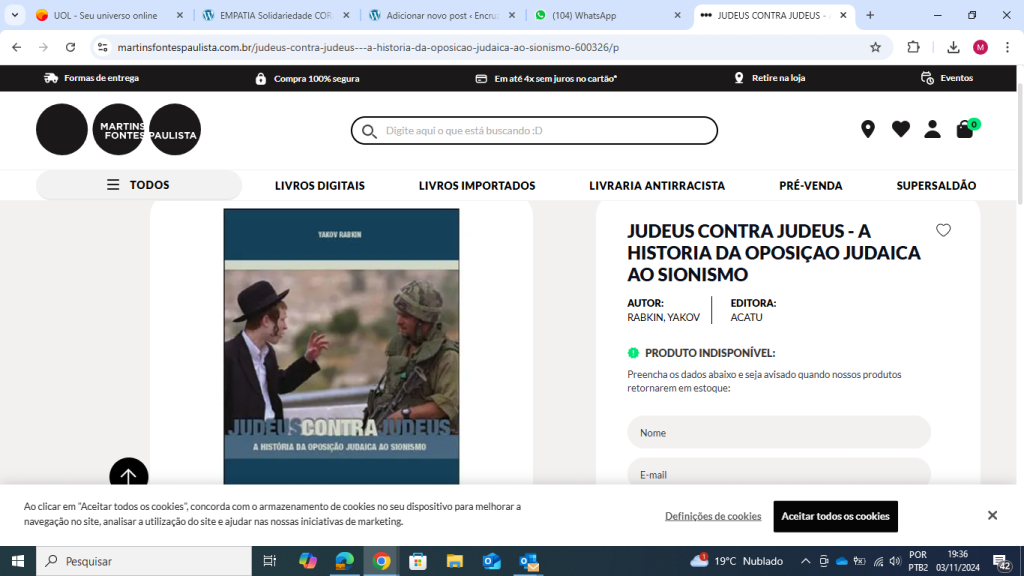
Task: Open the browser tab search dropdown
Action: (x=15, y=15)
